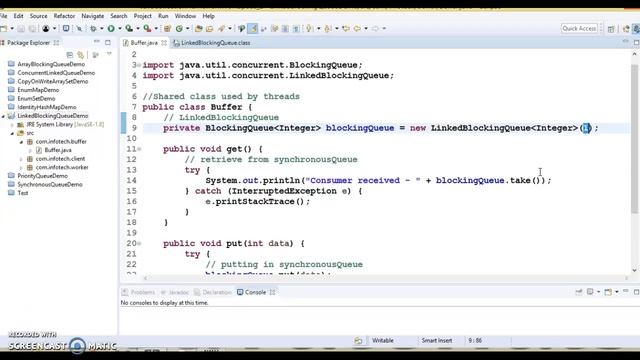Click Open Console icon in Console toolbar
Viewport: 640px width, 360px height.
coord(608,292)
